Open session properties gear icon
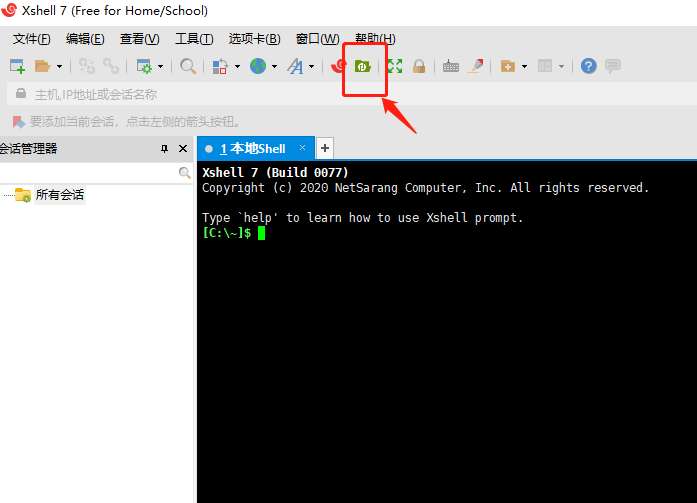The width and height of the screenshot is (697, 503). point(144,66)
